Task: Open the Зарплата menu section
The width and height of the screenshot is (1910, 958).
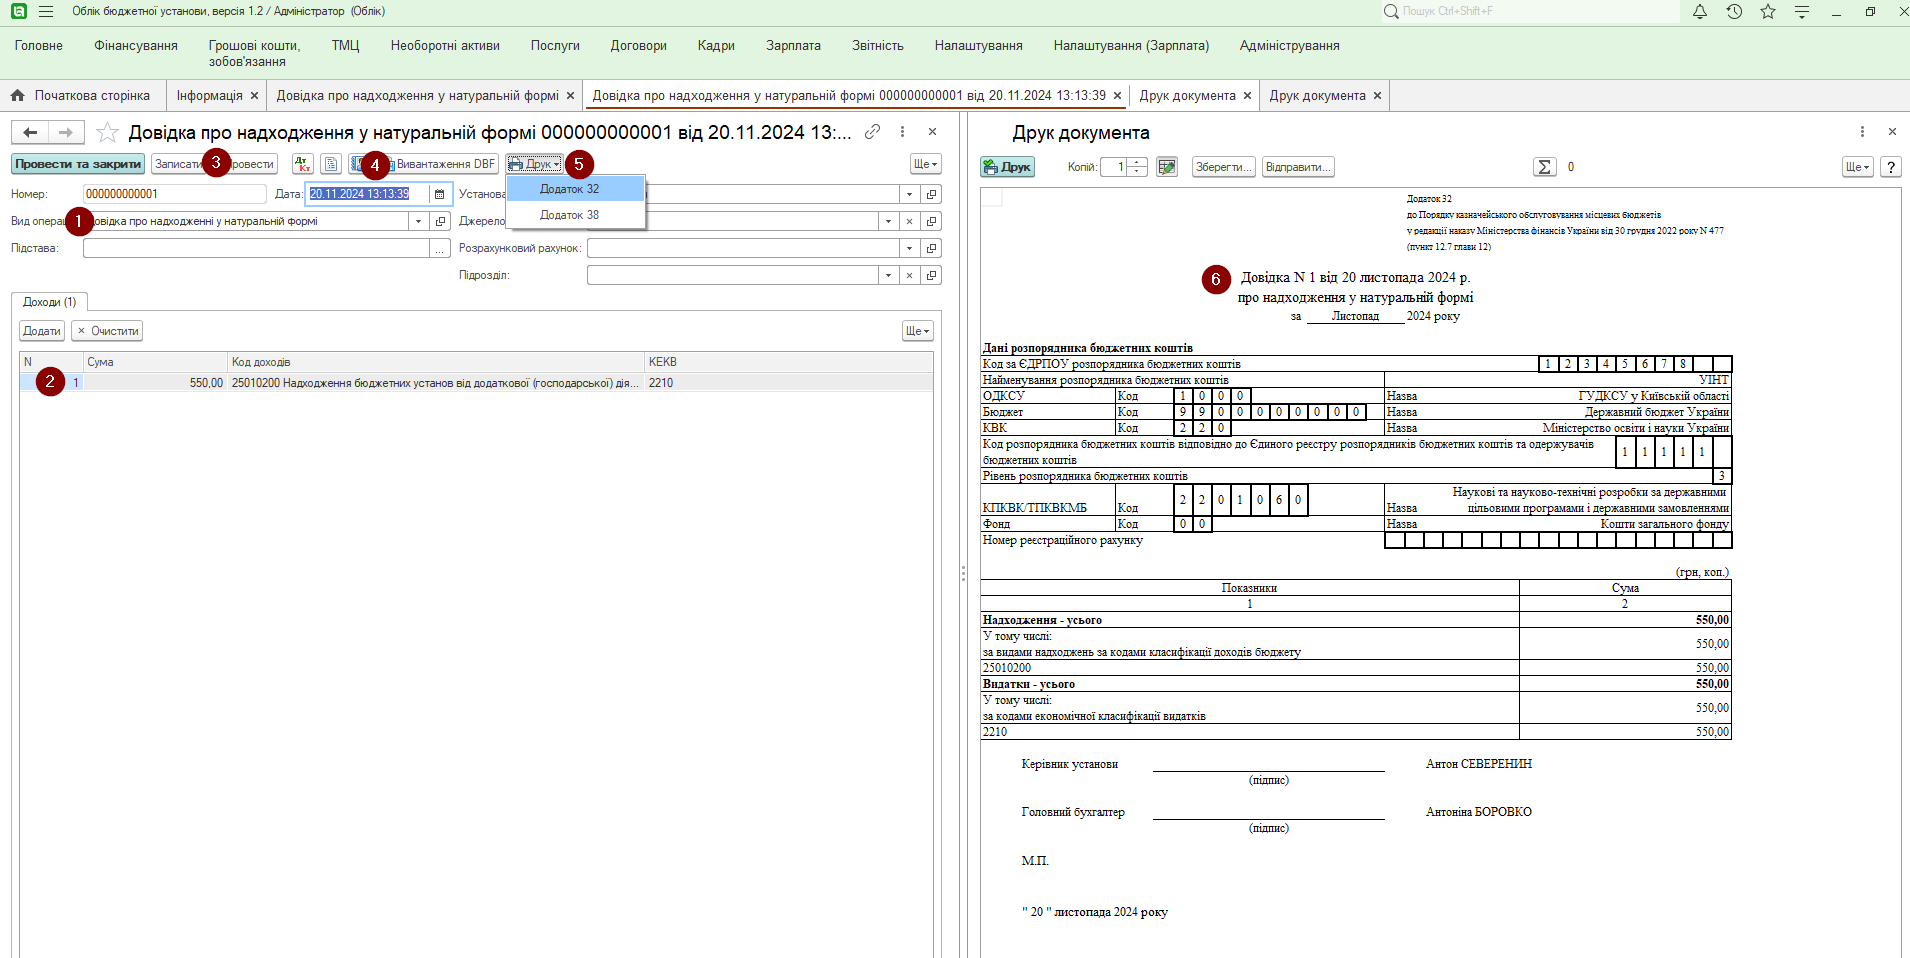Action: click(x=793, y=46)
